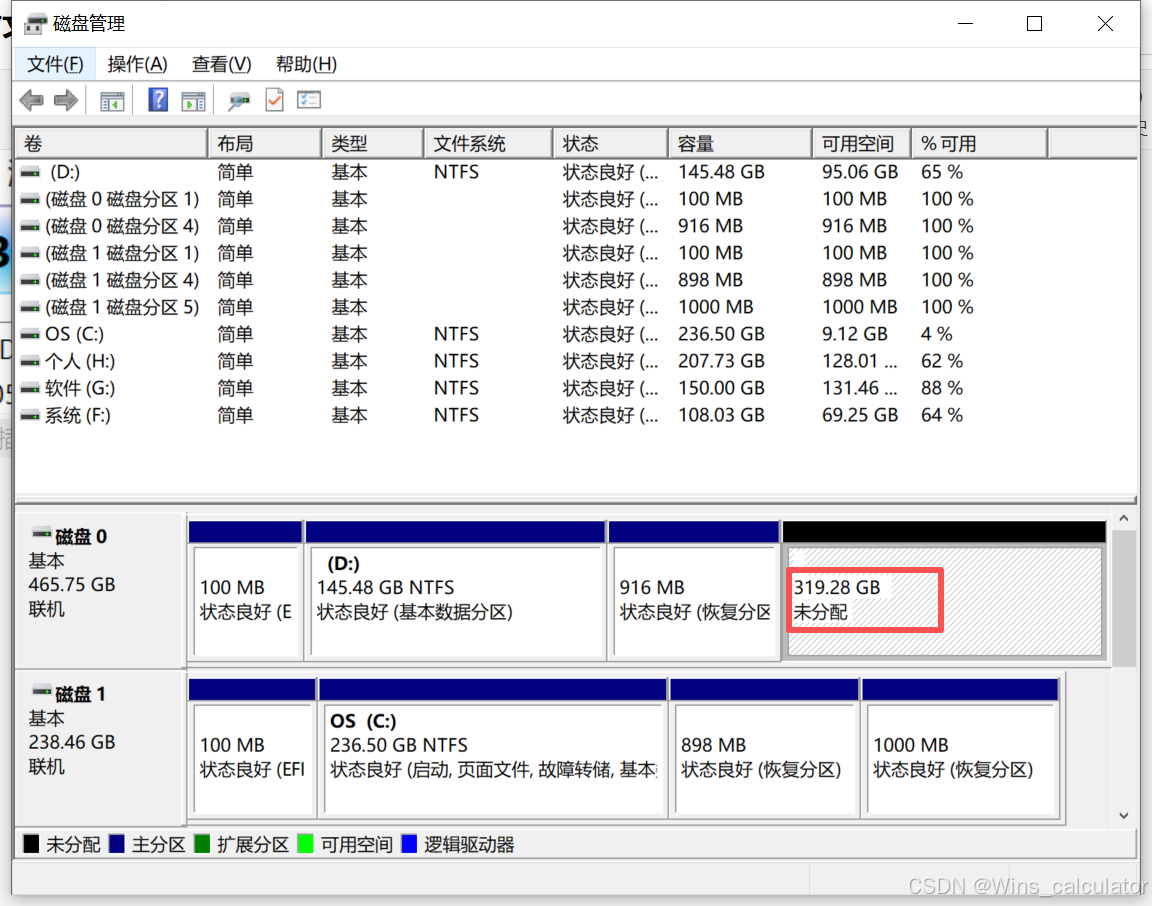1152x906 pixels.
Task: Click the drive icon beside (D:) row
Action: click(30, 172)
